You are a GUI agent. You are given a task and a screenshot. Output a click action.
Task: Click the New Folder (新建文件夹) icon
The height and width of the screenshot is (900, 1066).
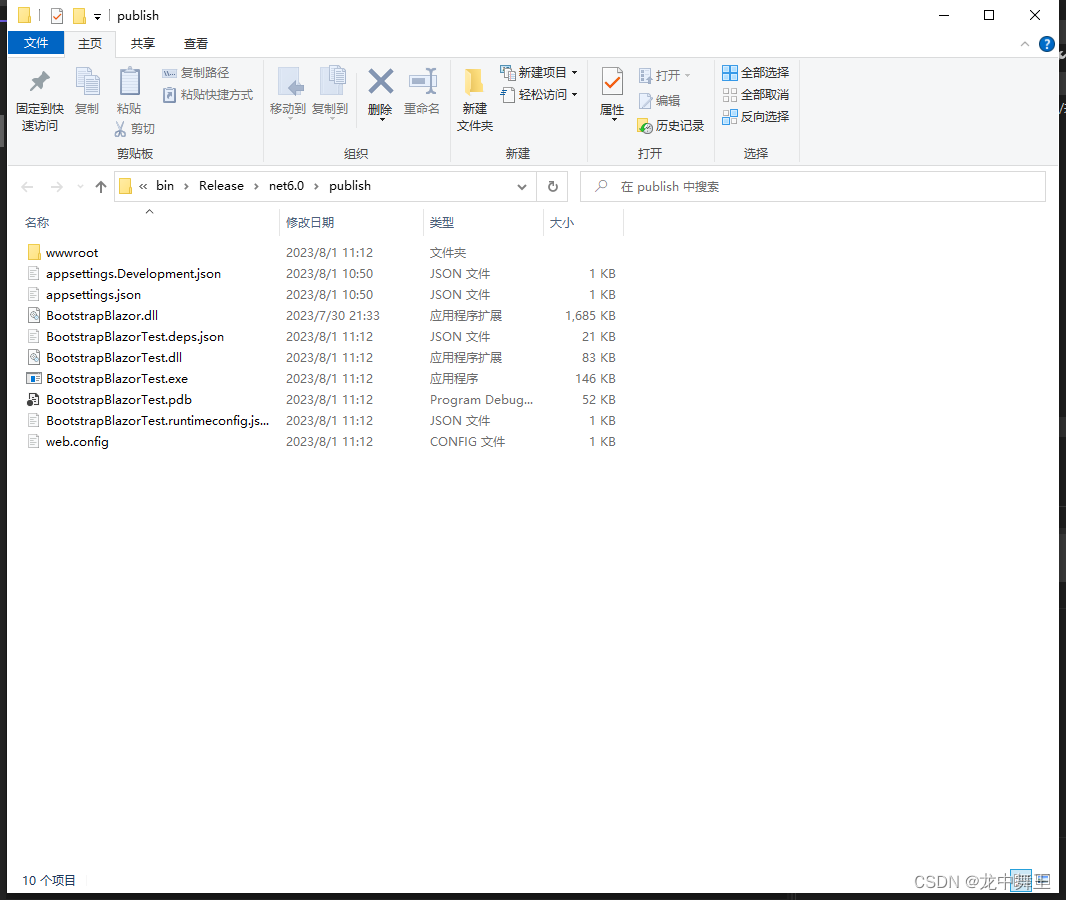474,82
